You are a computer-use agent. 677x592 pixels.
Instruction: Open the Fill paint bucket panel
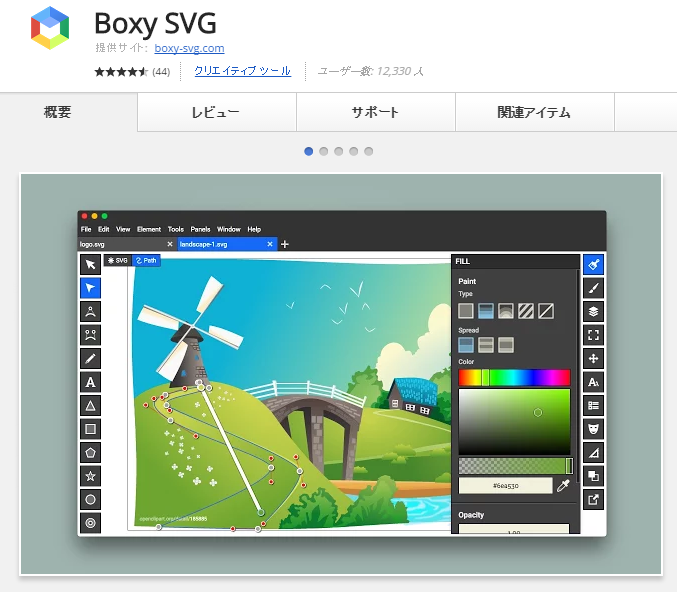(593, 264)
